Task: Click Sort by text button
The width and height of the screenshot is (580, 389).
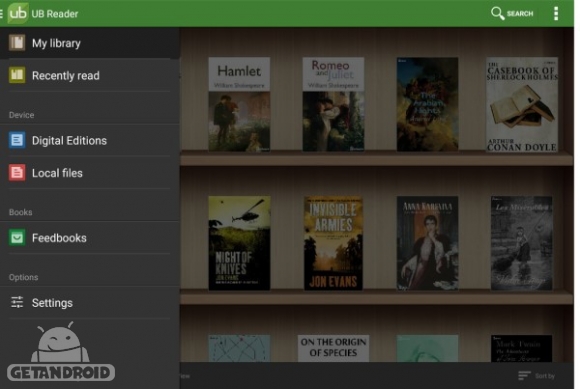Action: point(544,376)
